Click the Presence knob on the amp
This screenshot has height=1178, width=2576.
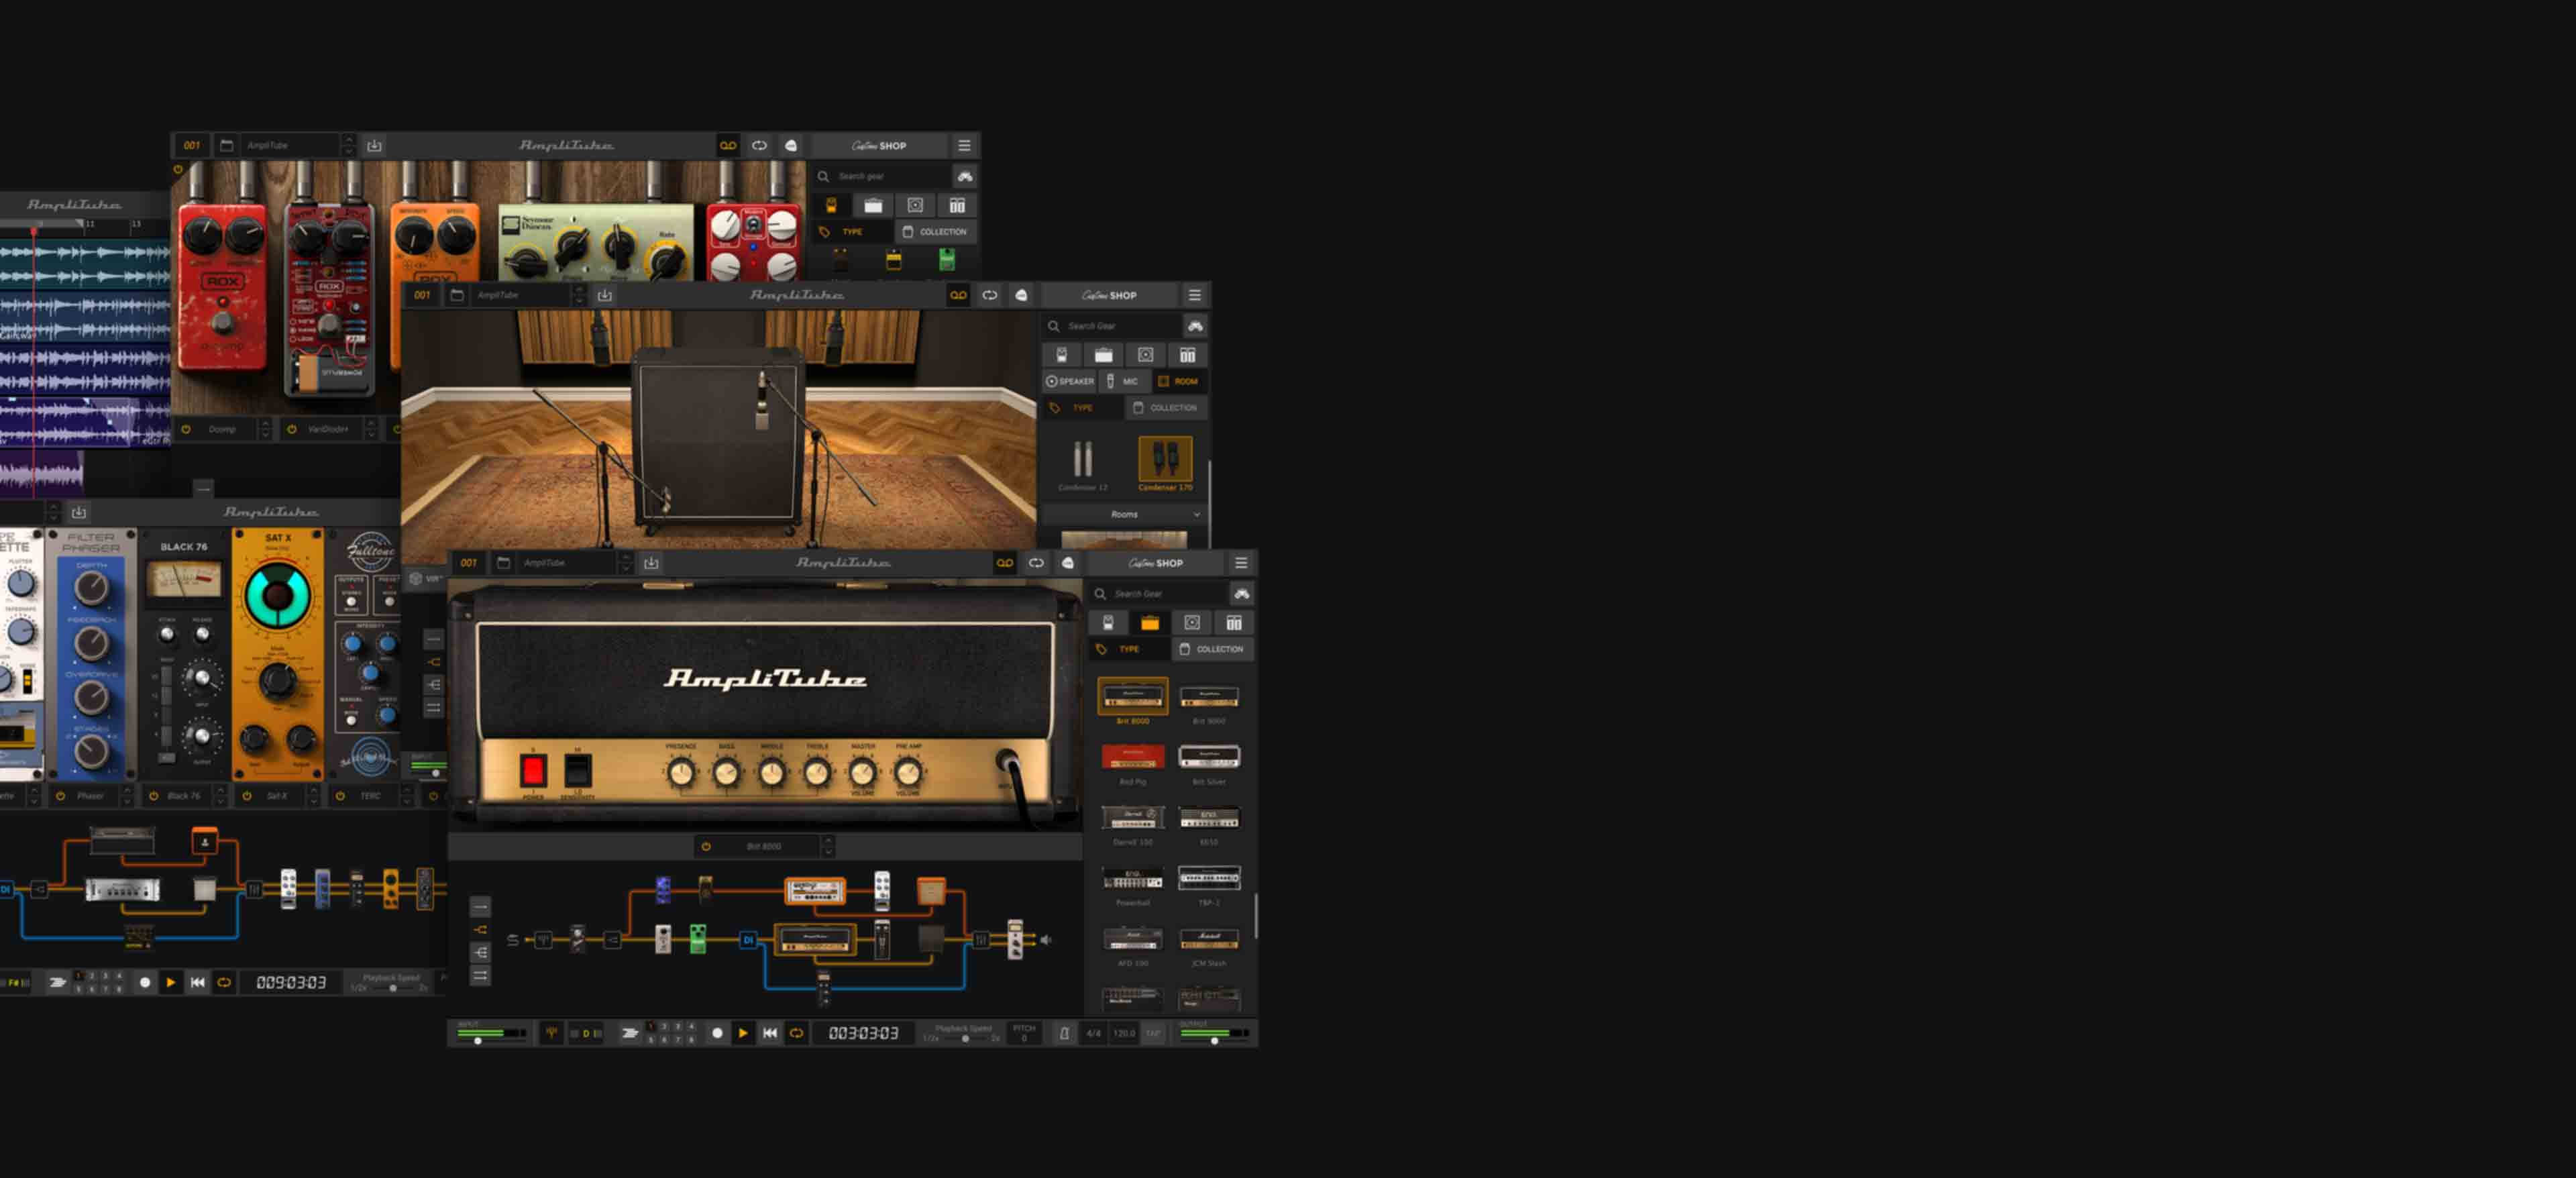[681, 773]
